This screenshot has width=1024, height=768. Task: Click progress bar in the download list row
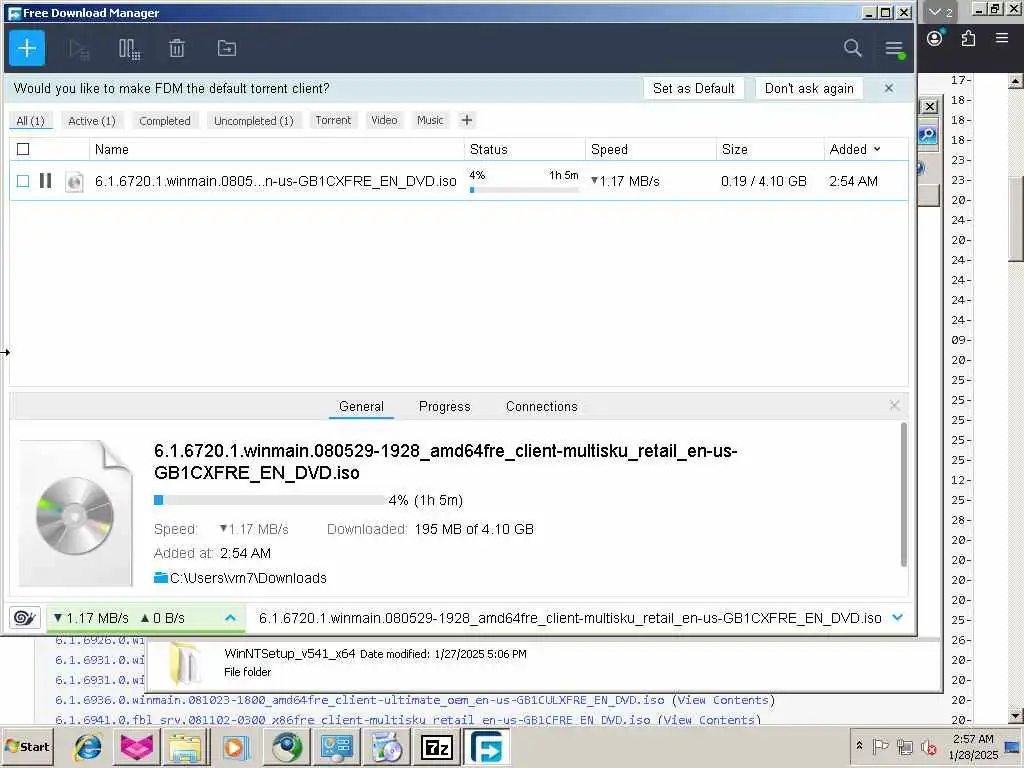tap(524, 190)
